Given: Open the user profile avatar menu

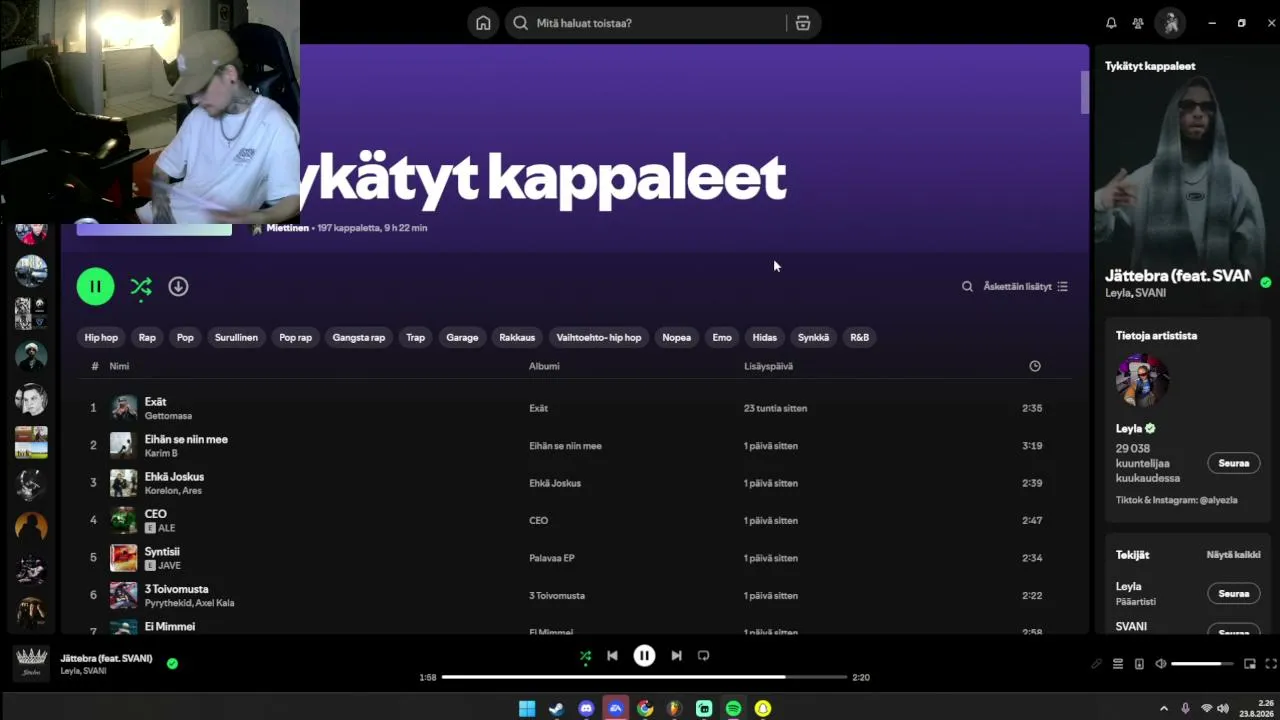Looking at the screenshot, I should [1171, 23].
